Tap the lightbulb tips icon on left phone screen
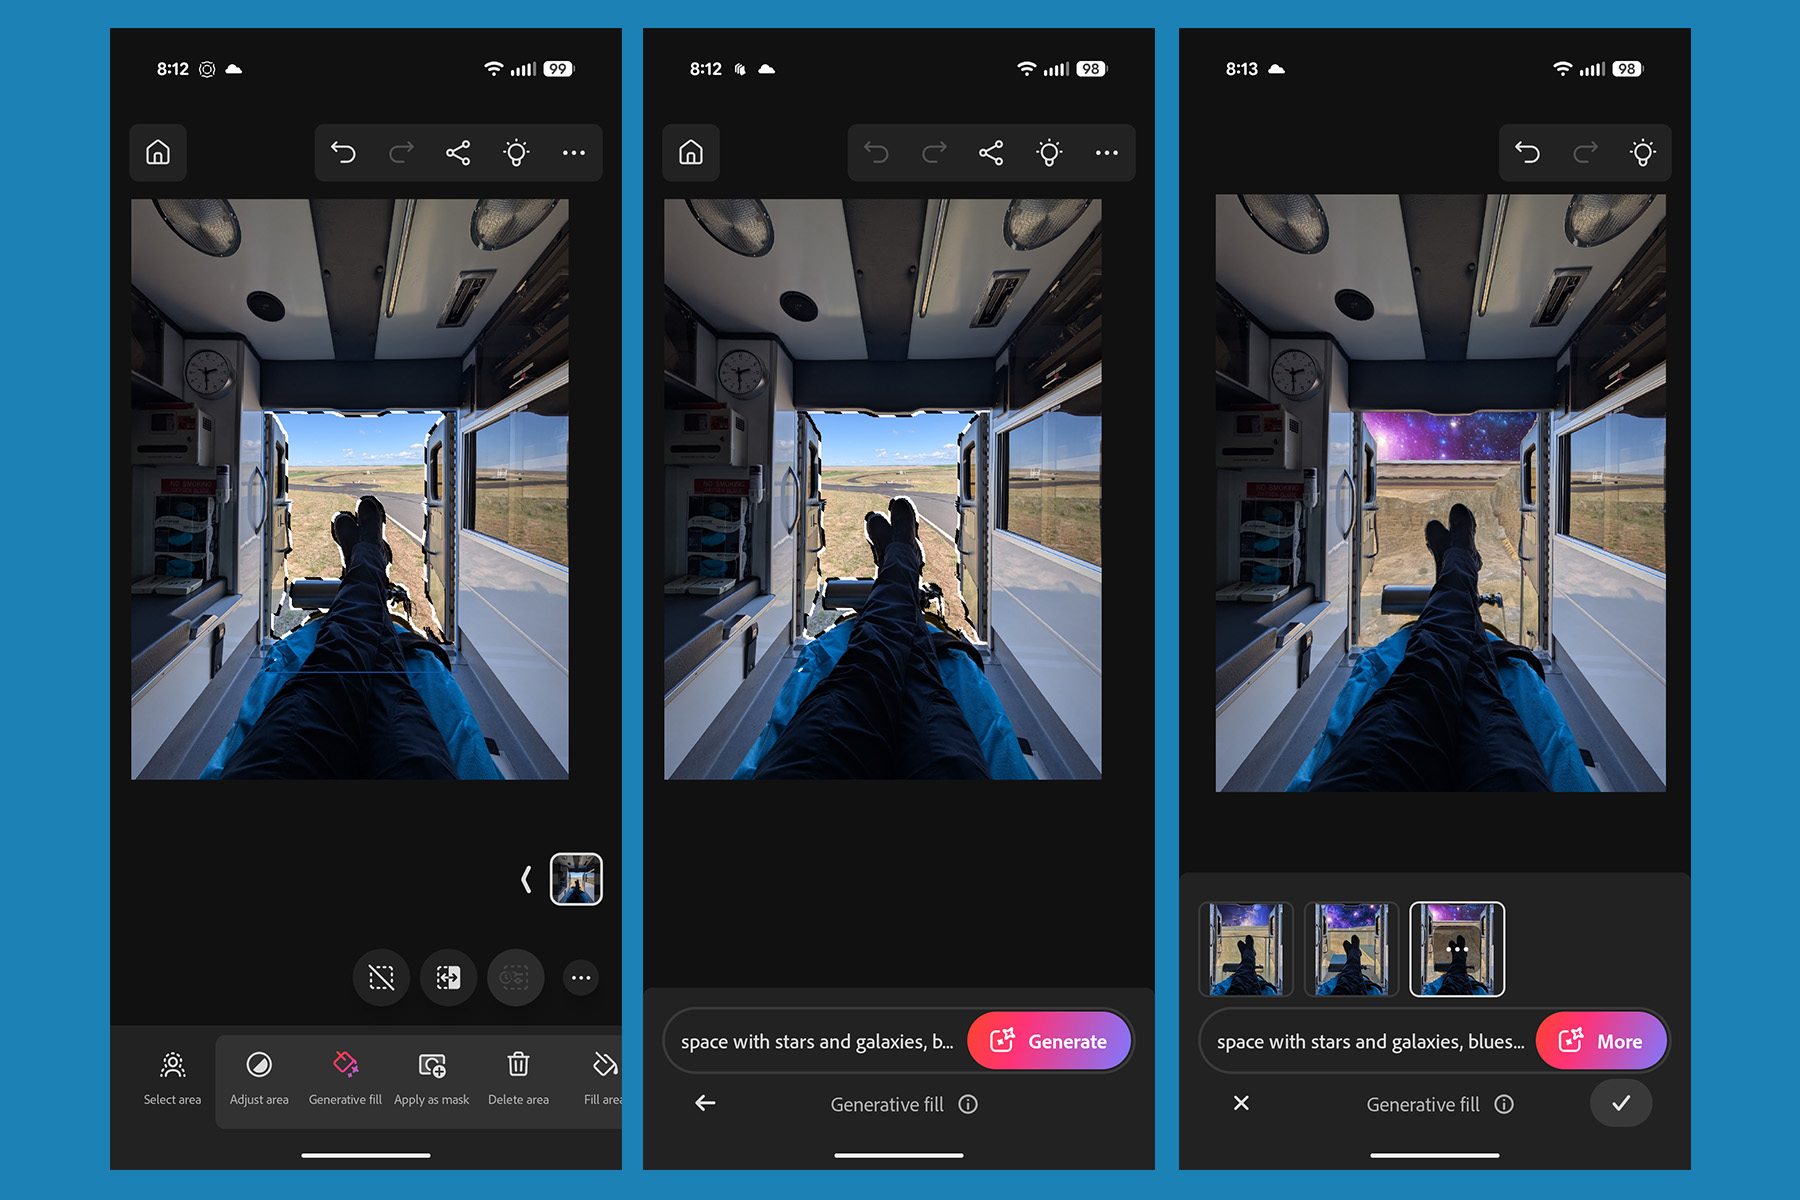The height and width of the screenshot is (1200, 1800). pyautogui.click(x=516, y=152)
